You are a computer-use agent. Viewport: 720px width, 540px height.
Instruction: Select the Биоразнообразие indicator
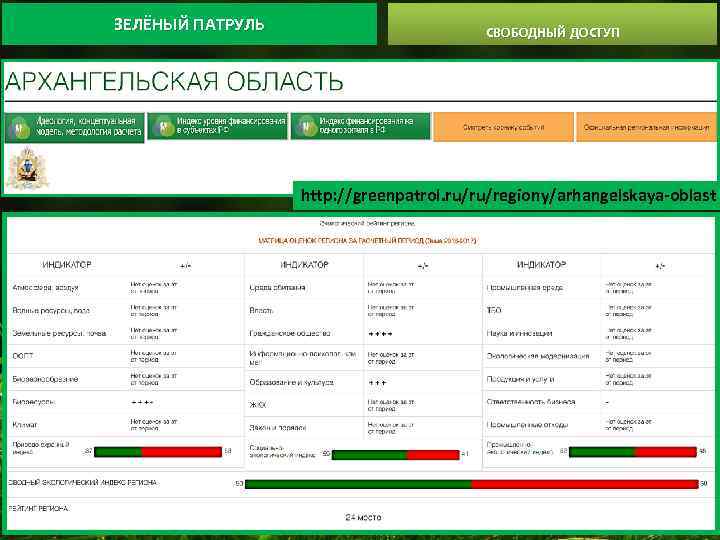point(45,379)
